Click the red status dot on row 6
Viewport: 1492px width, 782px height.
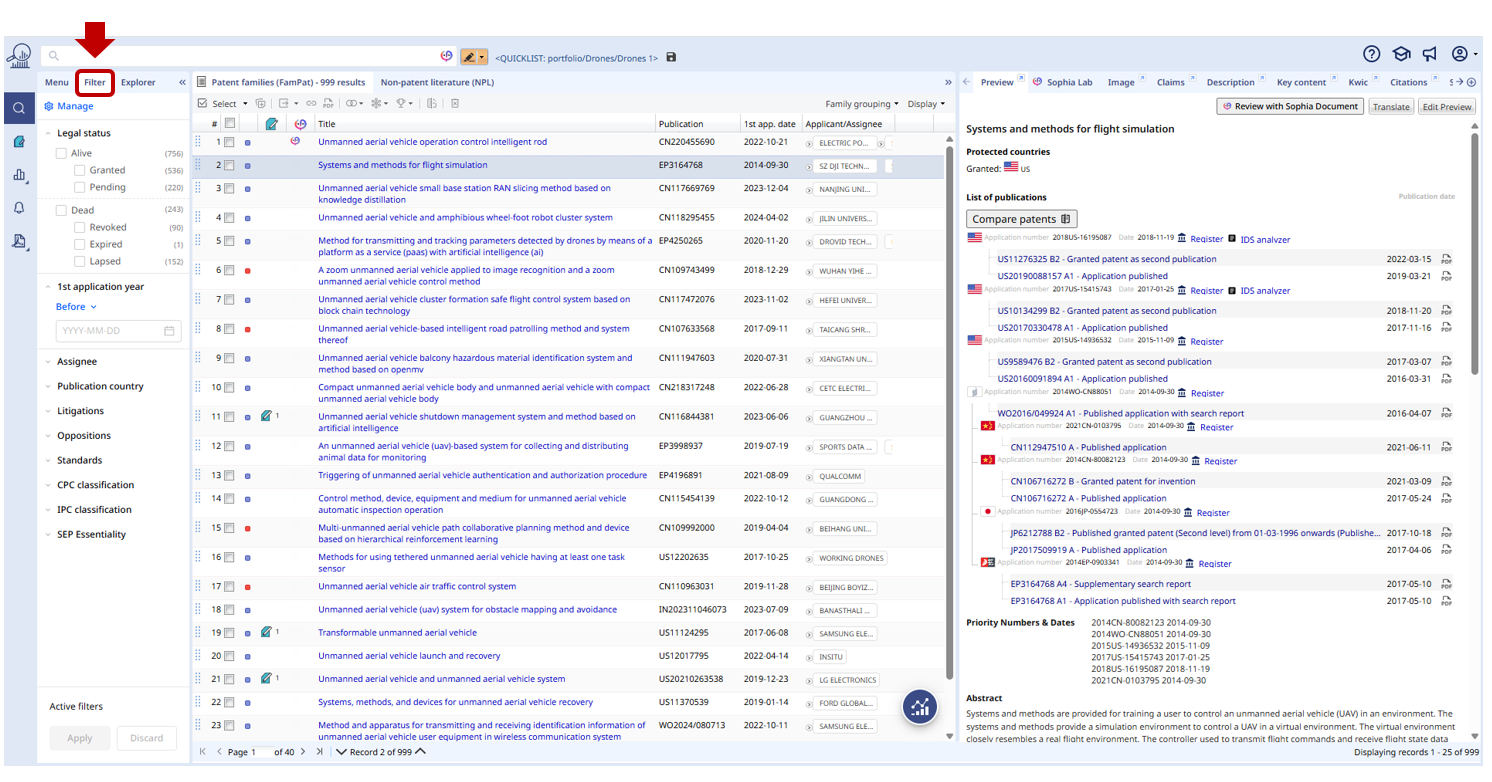(x=248, y=271)
